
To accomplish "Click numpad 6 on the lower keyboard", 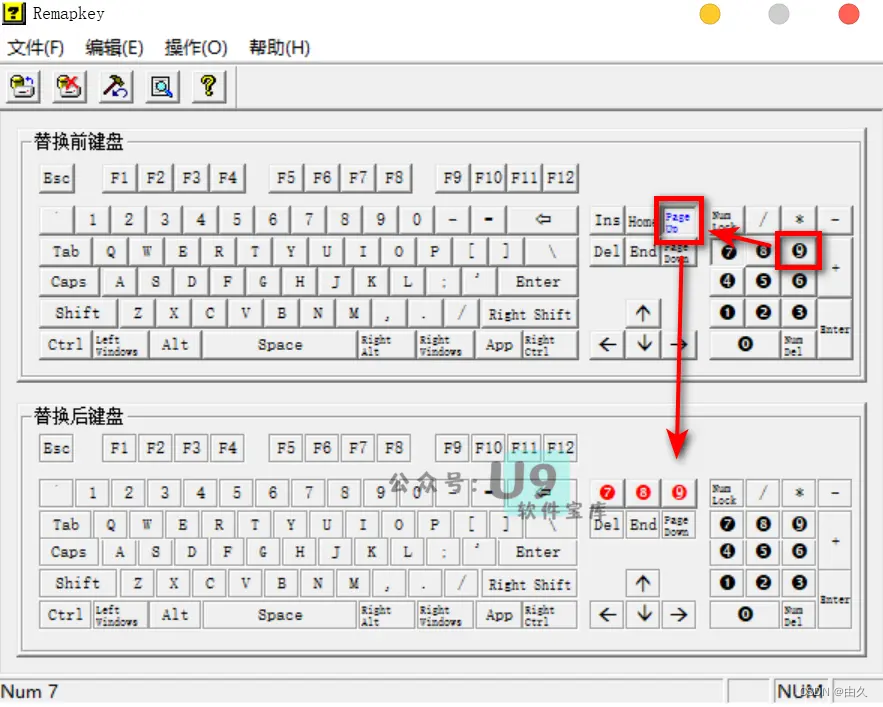I will [799, 551].
